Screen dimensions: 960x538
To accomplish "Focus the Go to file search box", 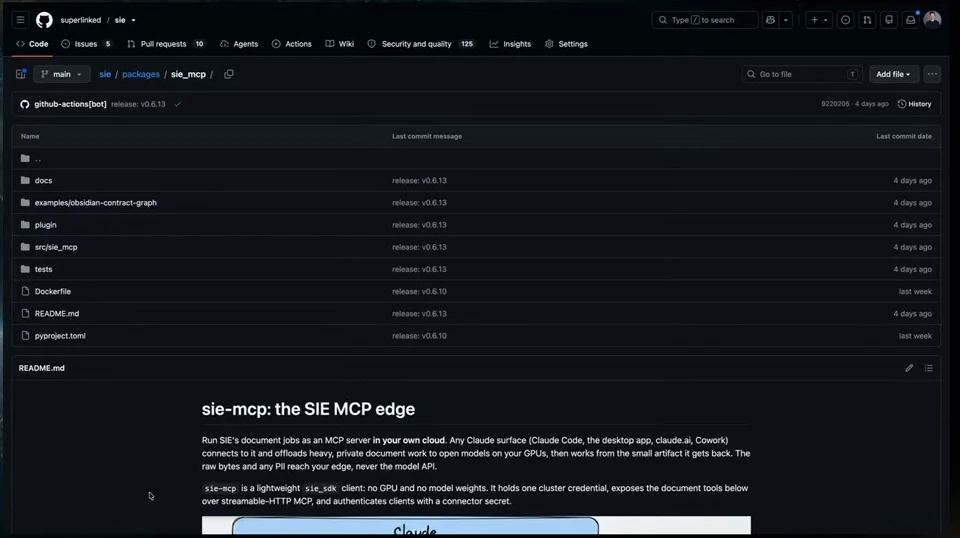I will 801,74.
